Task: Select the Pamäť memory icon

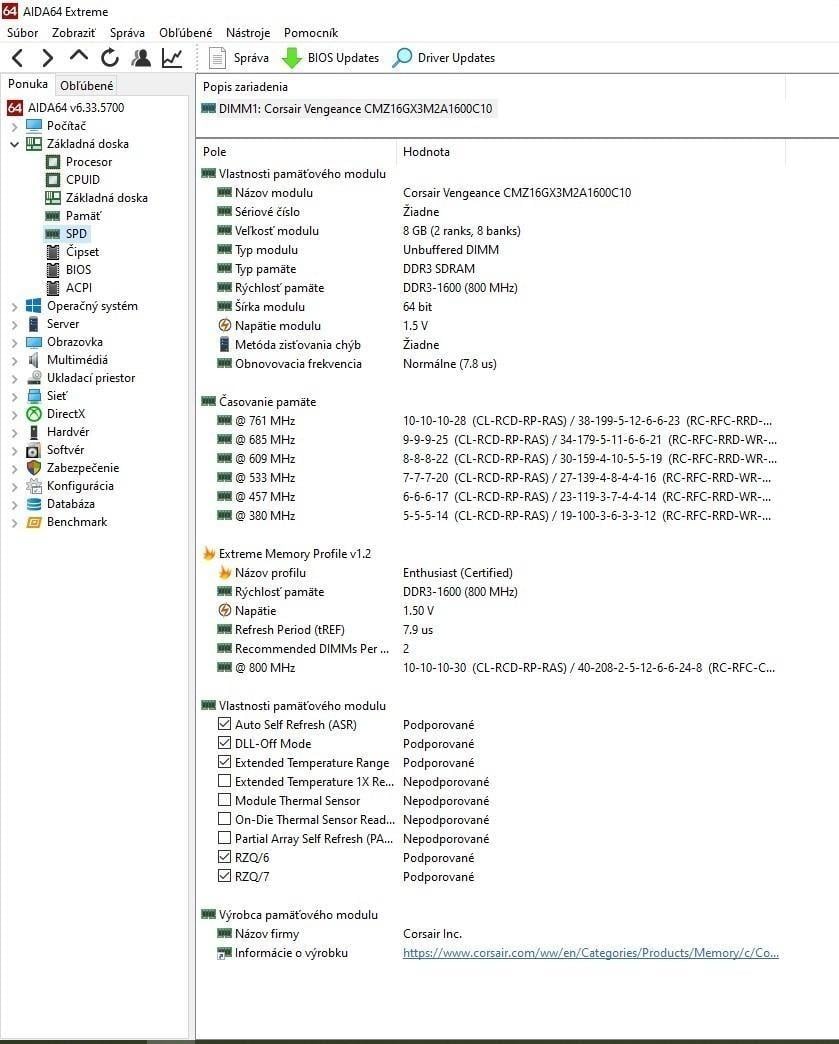Action: tap(53, 216)
